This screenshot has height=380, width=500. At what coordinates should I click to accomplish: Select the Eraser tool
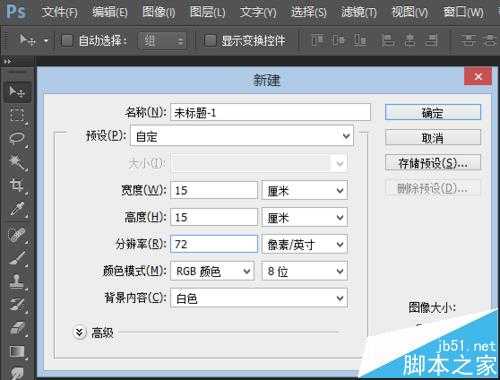17,328
